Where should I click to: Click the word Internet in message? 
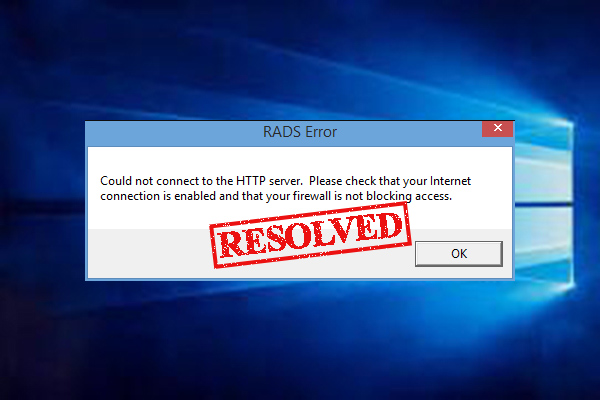450,181
